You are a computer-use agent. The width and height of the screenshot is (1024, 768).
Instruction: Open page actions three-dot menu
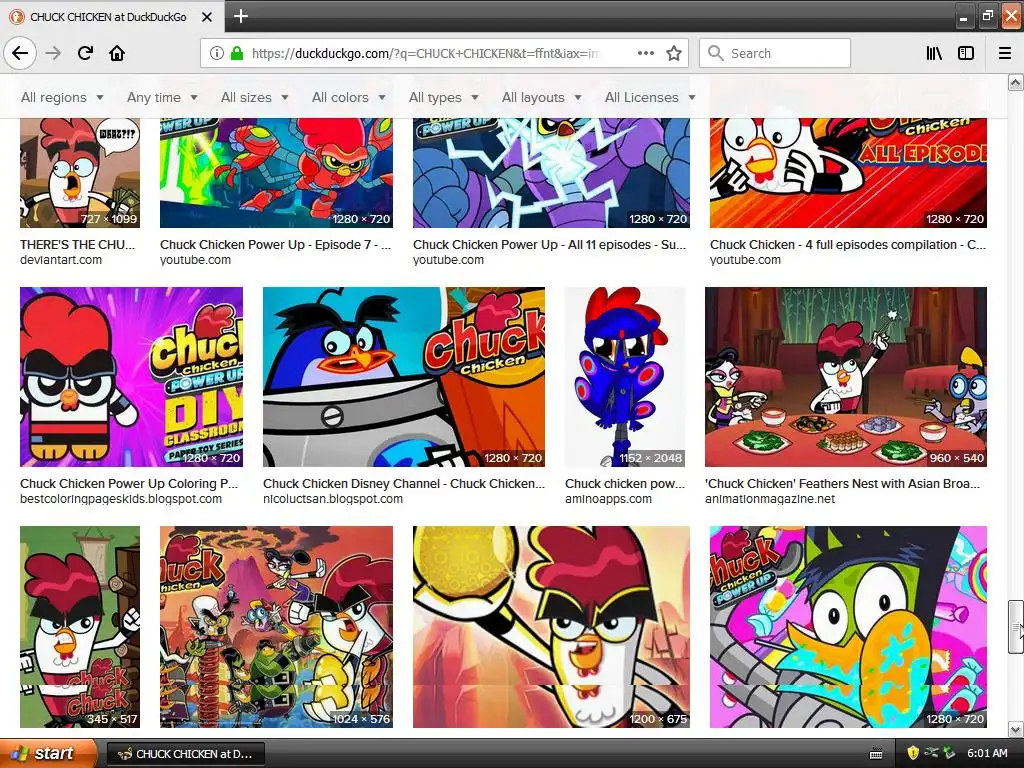[x=646, y=53]
